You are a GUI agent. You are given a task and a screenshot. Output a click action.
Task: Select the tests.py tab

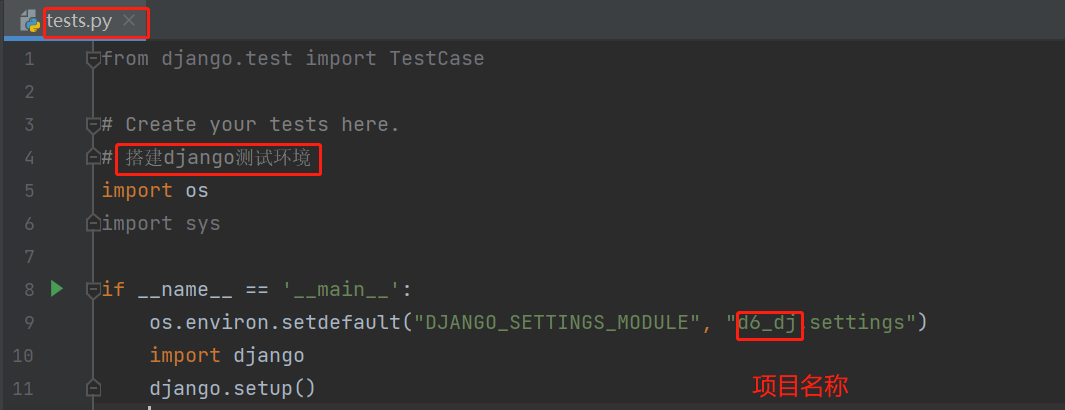(x=79, y=21)
